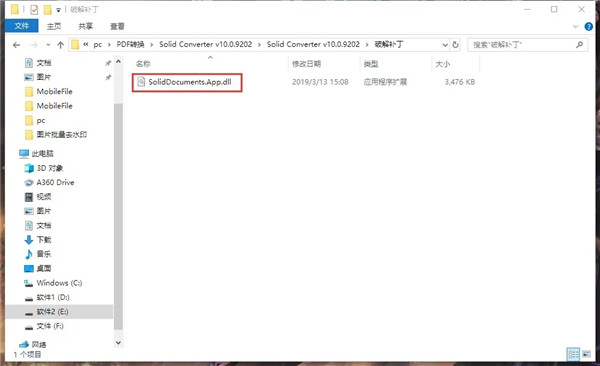Open the 文件 ribbon tab

21,26
